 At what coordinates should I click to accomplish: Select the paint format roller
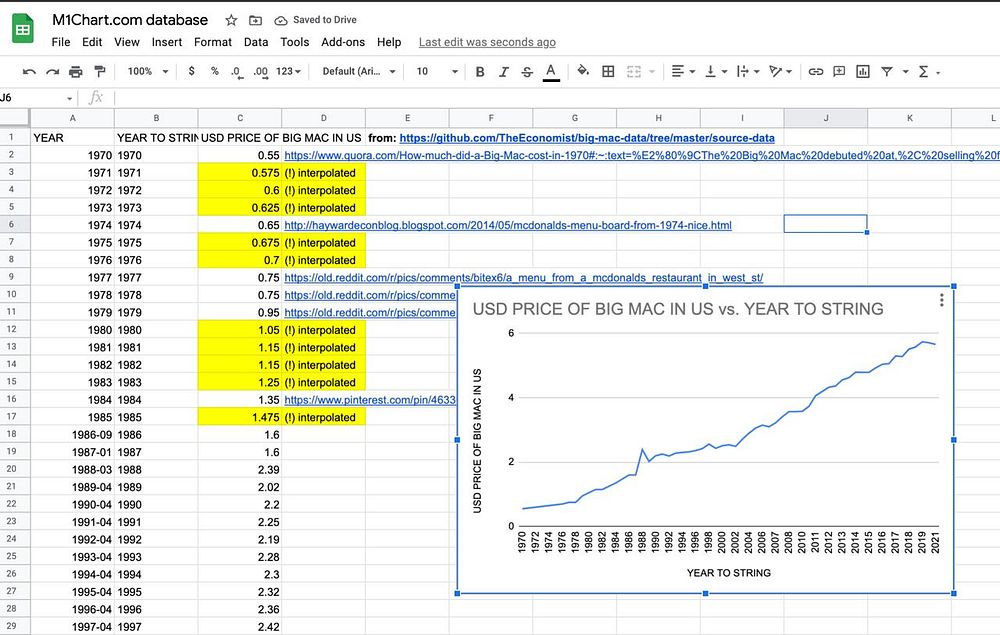pos(99,72)
